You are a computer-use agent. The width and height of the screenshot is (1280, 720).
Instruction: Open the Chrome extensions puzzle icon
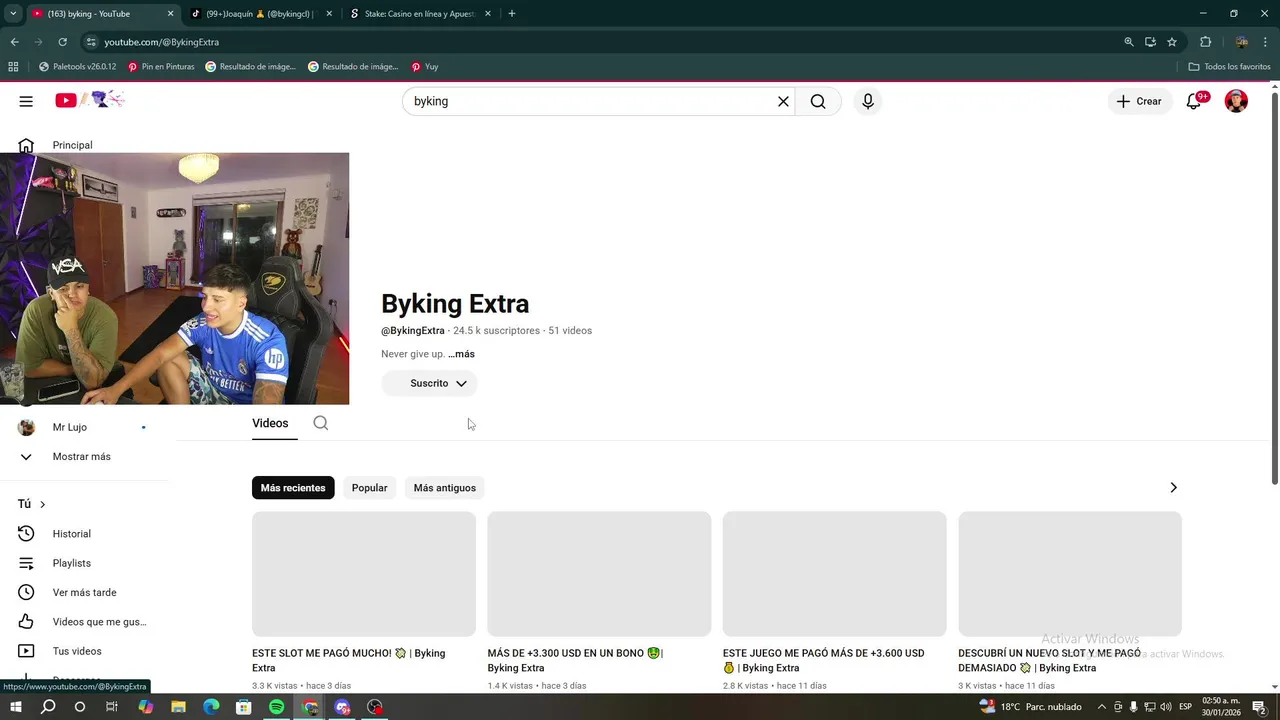[1205, 42]
